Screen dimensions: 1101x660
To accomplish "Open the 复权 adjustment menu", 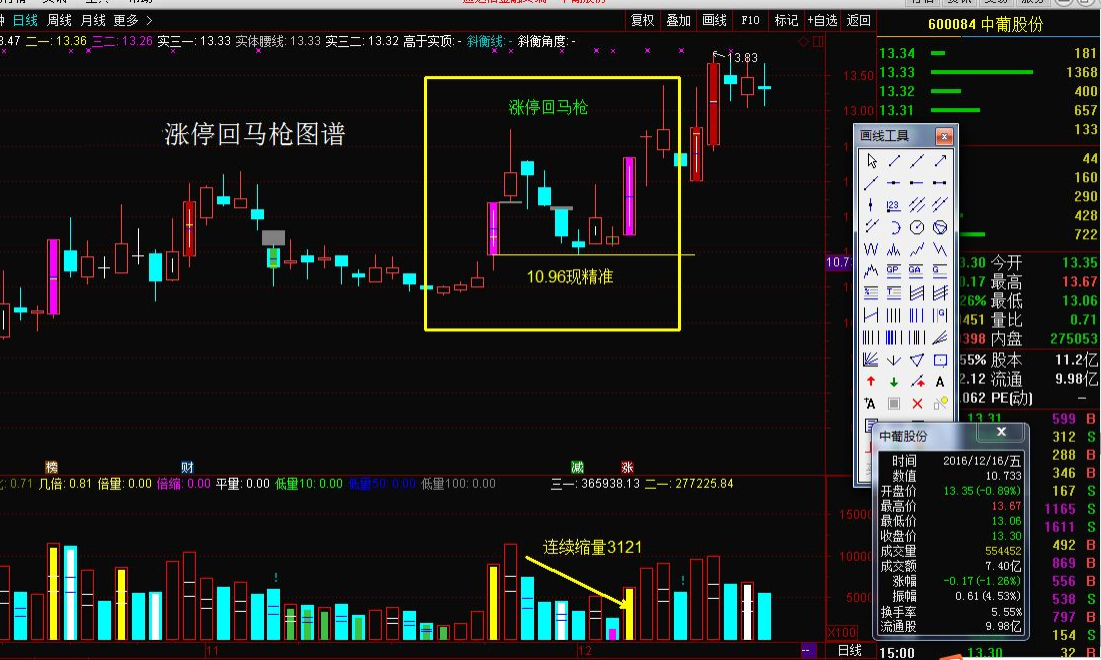I will point(643,21).
